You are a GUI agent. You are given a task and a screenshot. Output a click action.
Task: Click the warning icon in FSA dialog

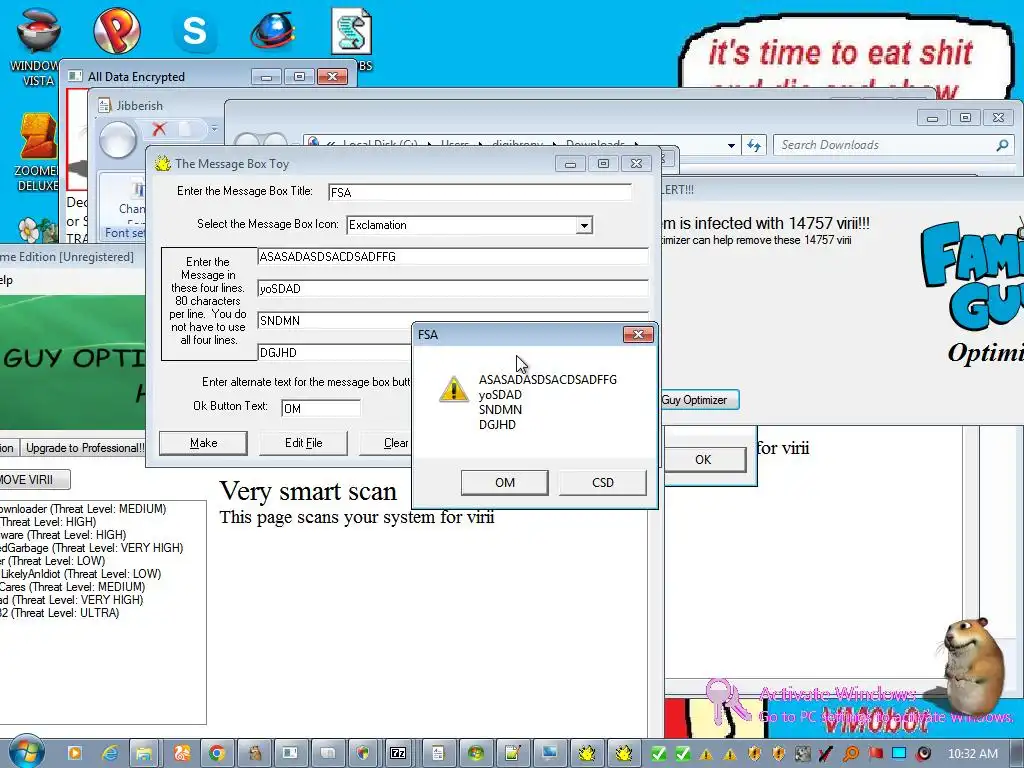click(453, 389)
